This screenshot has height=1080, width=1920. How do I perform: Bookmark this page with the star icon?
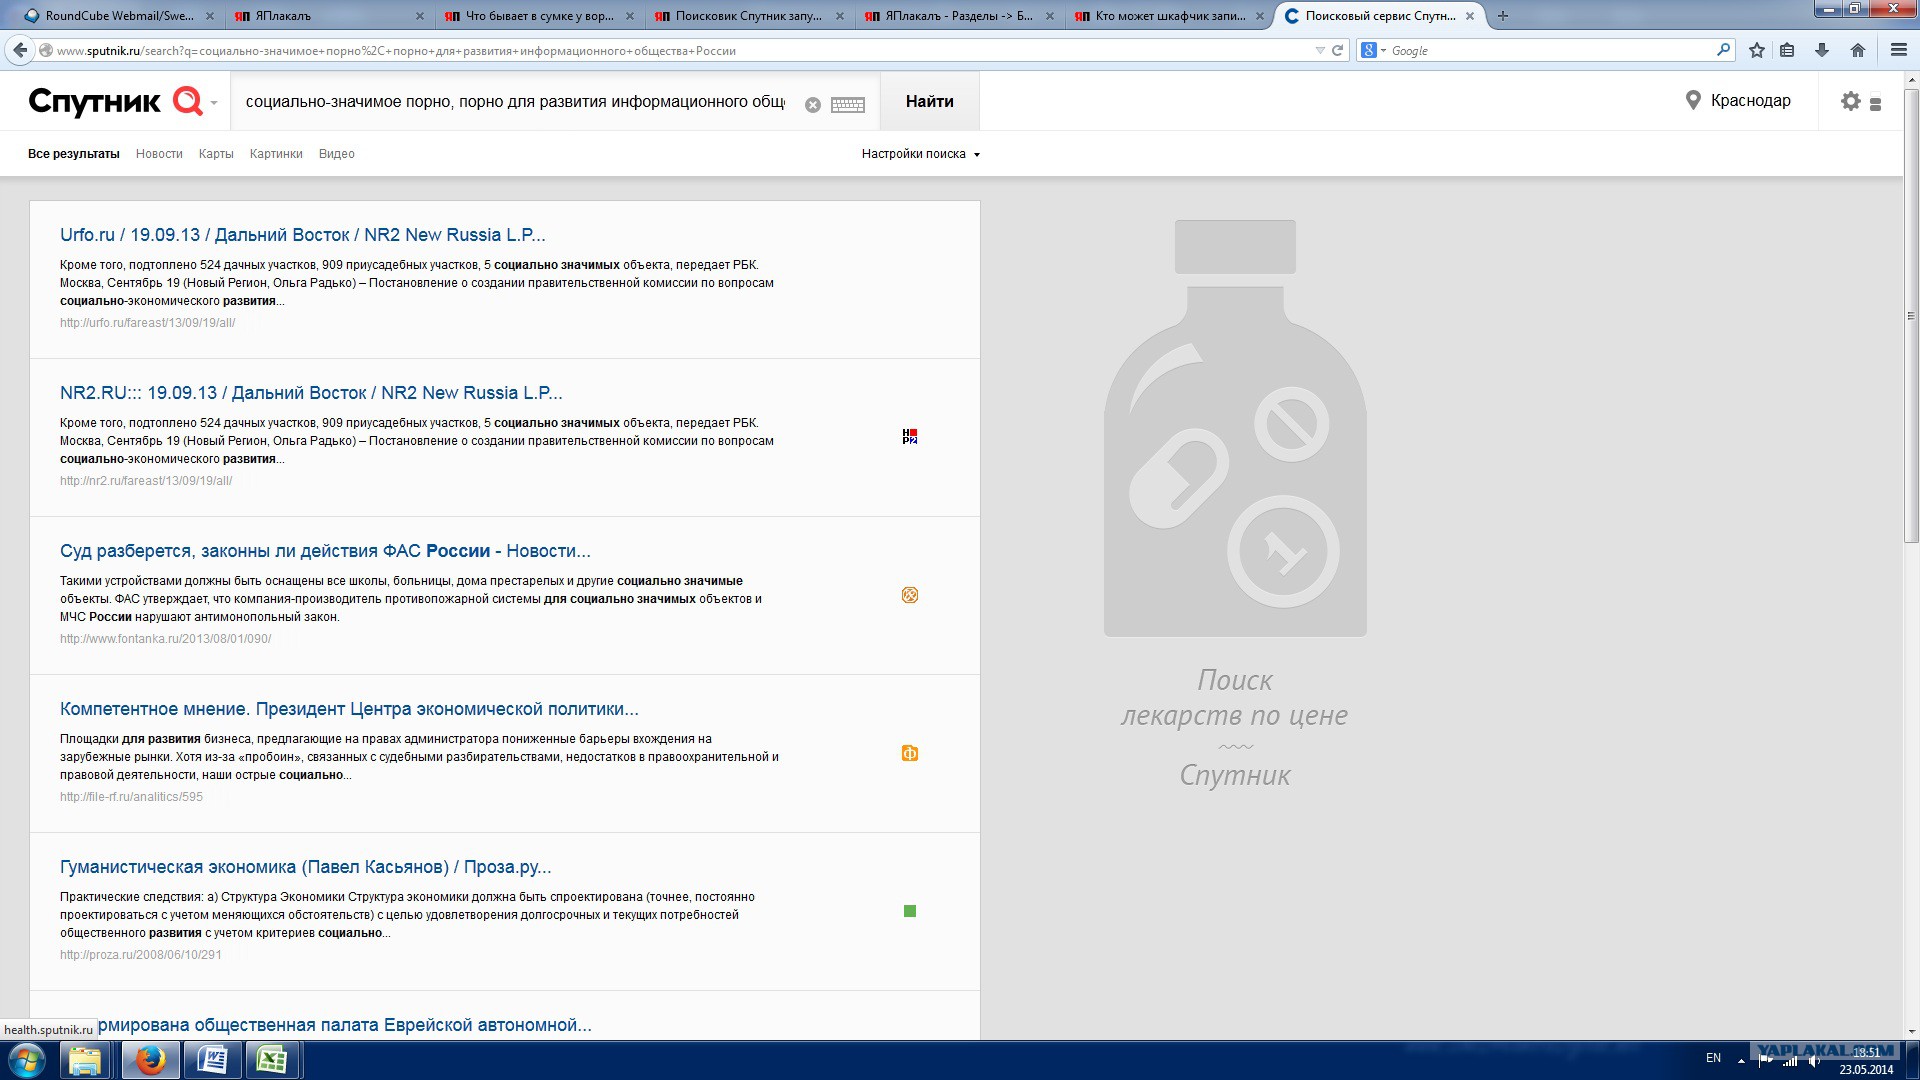pyautogui.click(x=1756, y=50)
